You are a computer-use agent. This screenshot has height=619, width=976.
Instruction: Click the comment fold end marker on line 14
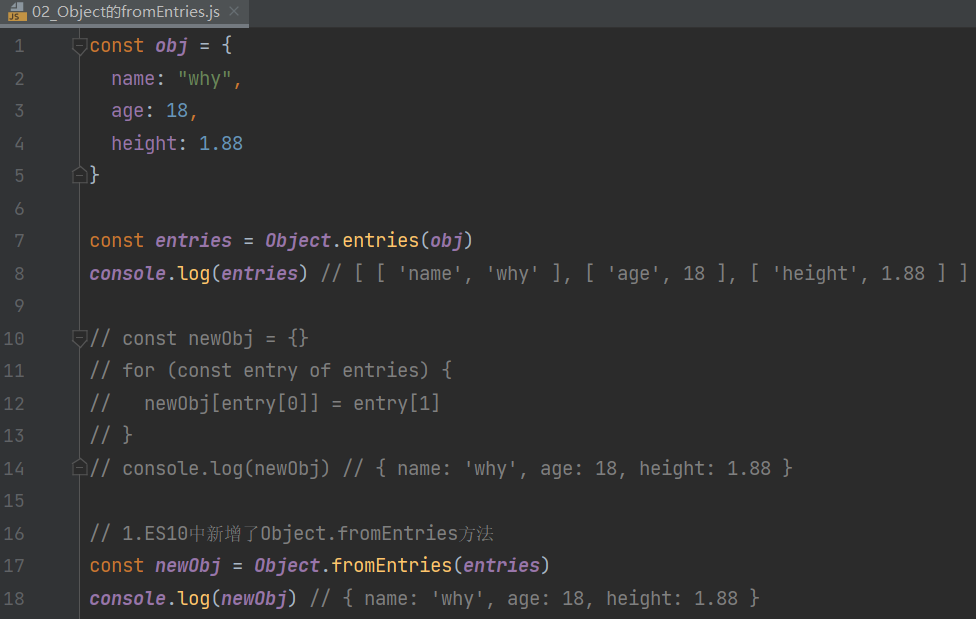79,468
